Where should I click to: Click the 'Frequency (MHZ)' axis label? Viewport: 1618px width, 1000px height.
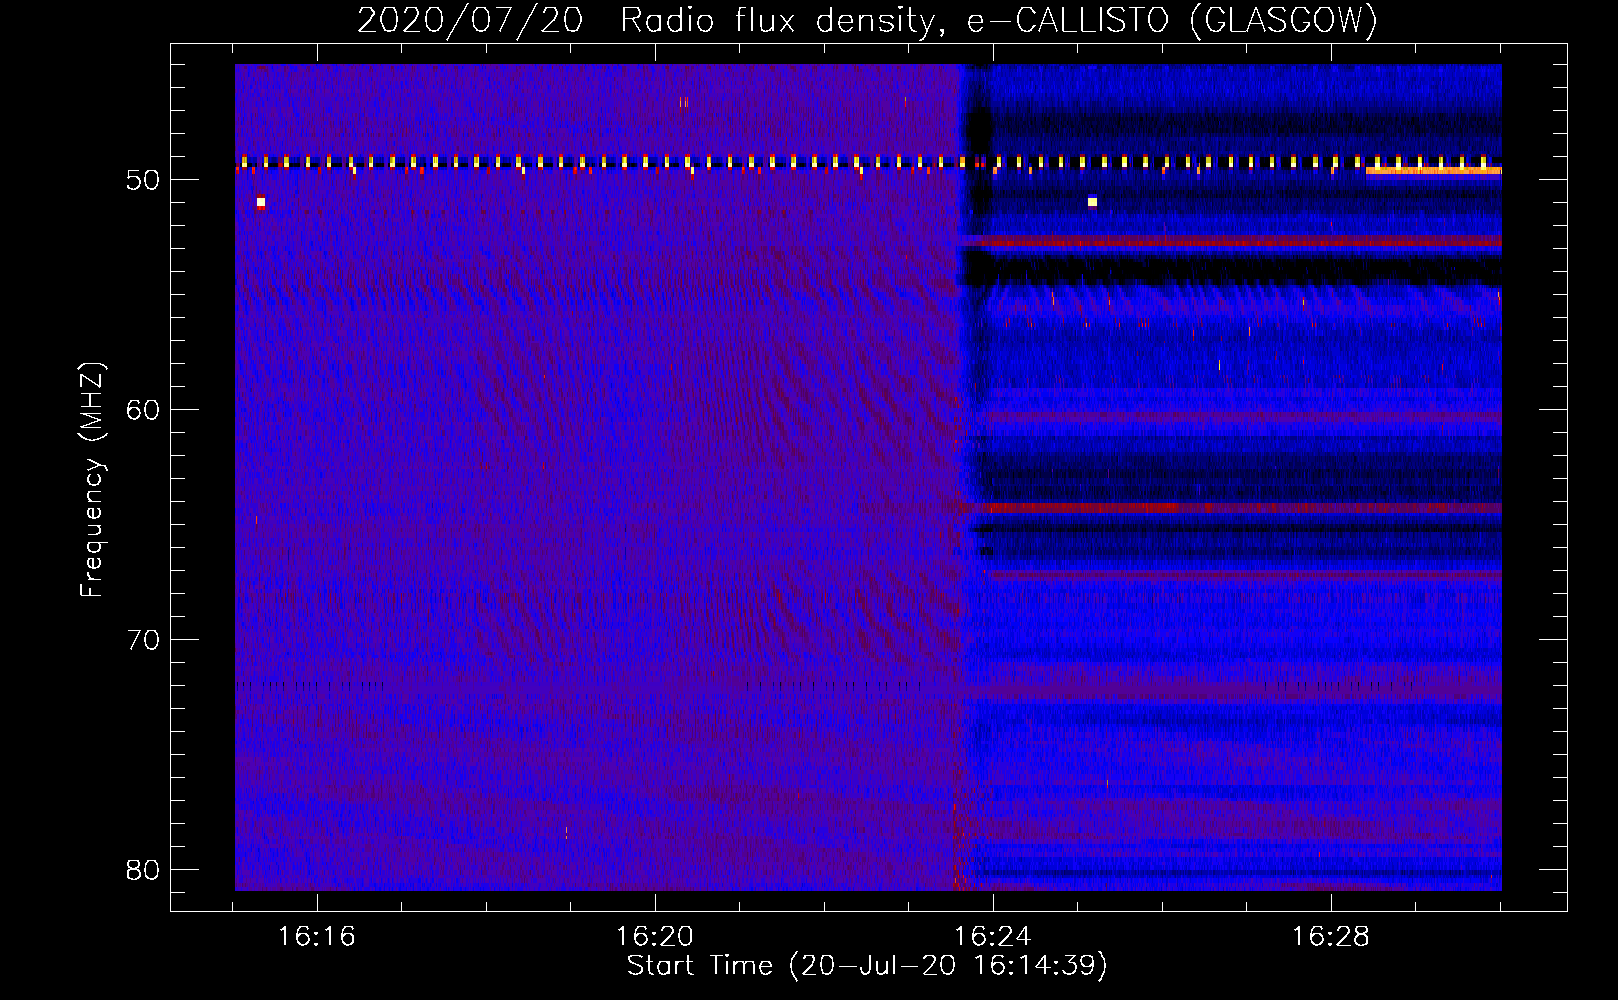91,480
